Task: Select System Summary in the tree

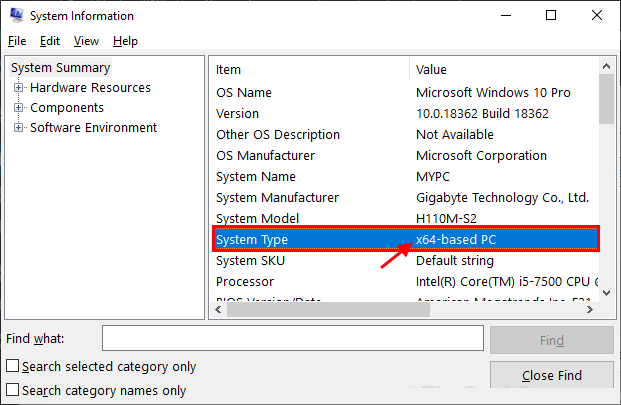Action: point(60,68)
